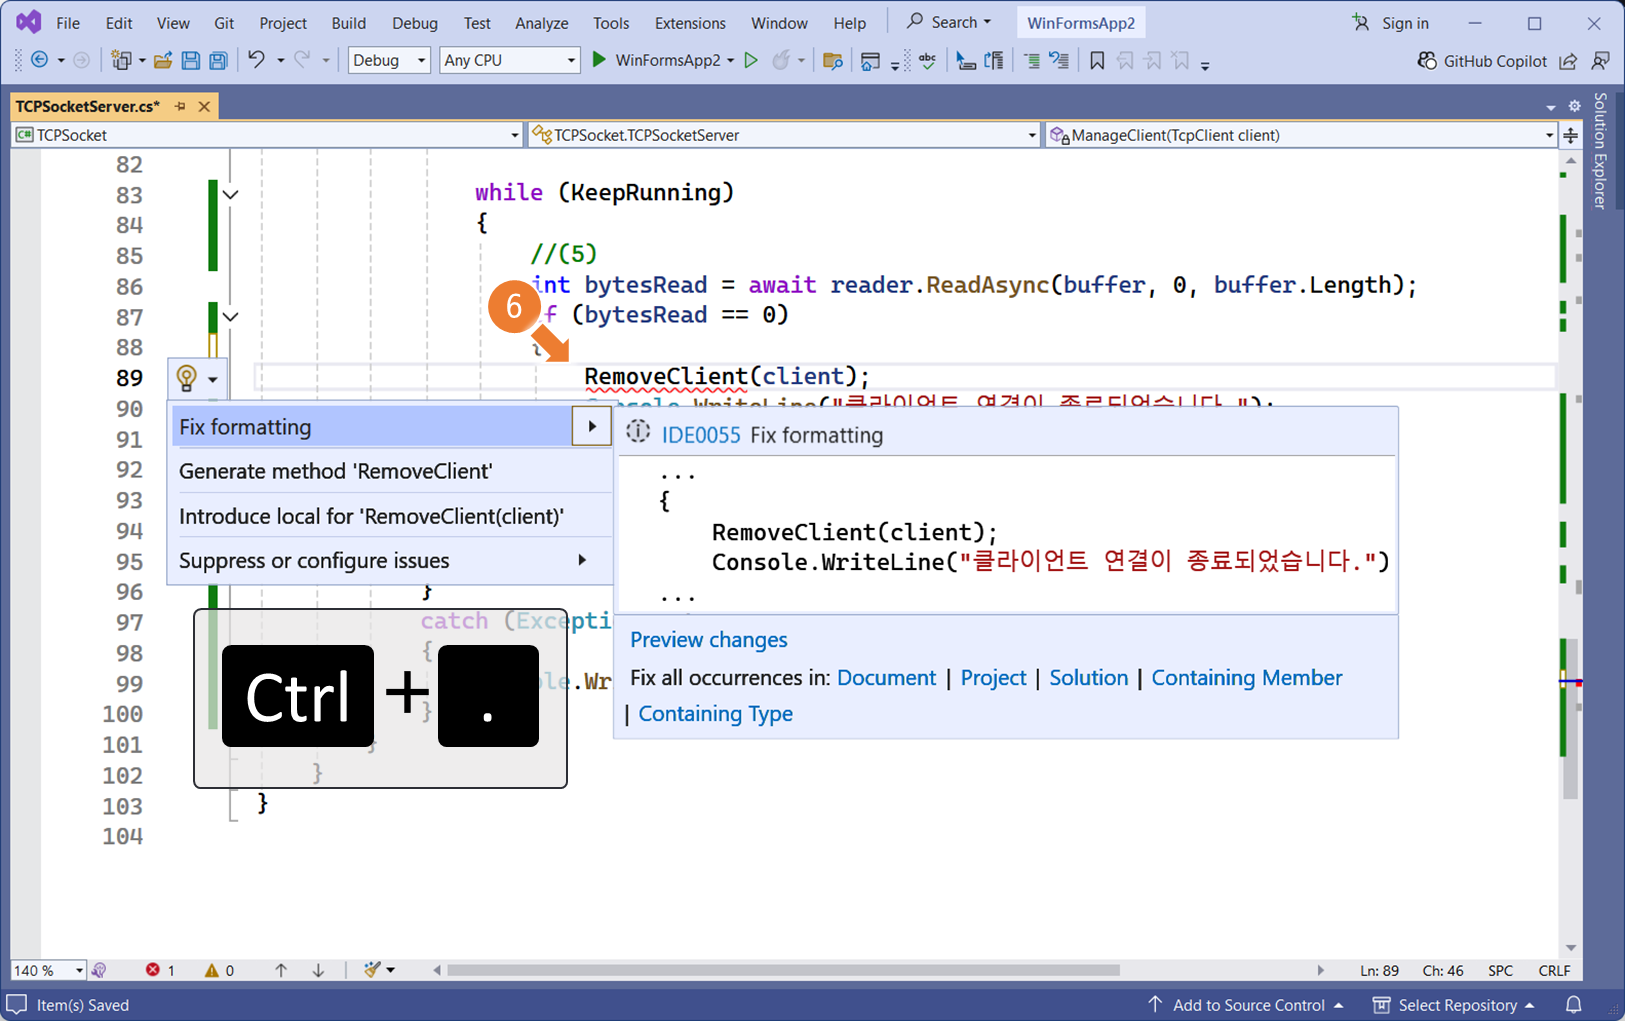
Task: Open the TCPSocket project navigation dropdown
Action: 268,135
